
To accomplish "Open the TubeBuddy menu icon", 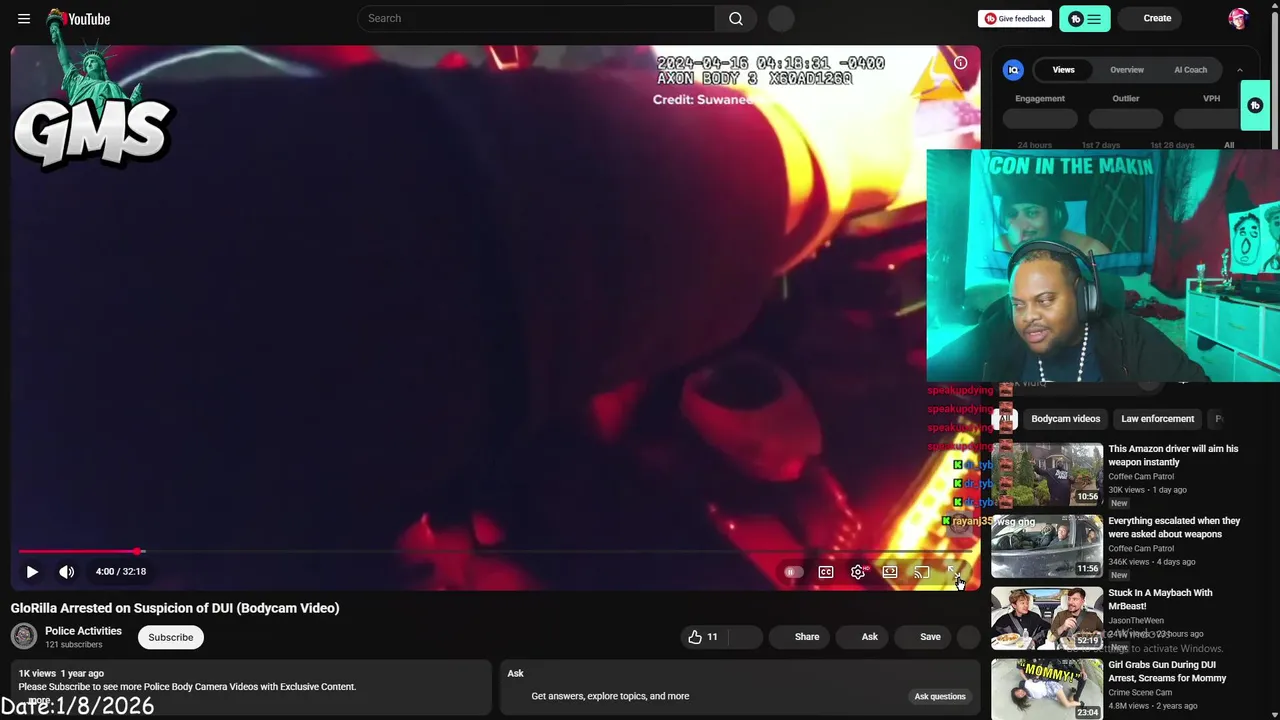I will point(1085,18).
